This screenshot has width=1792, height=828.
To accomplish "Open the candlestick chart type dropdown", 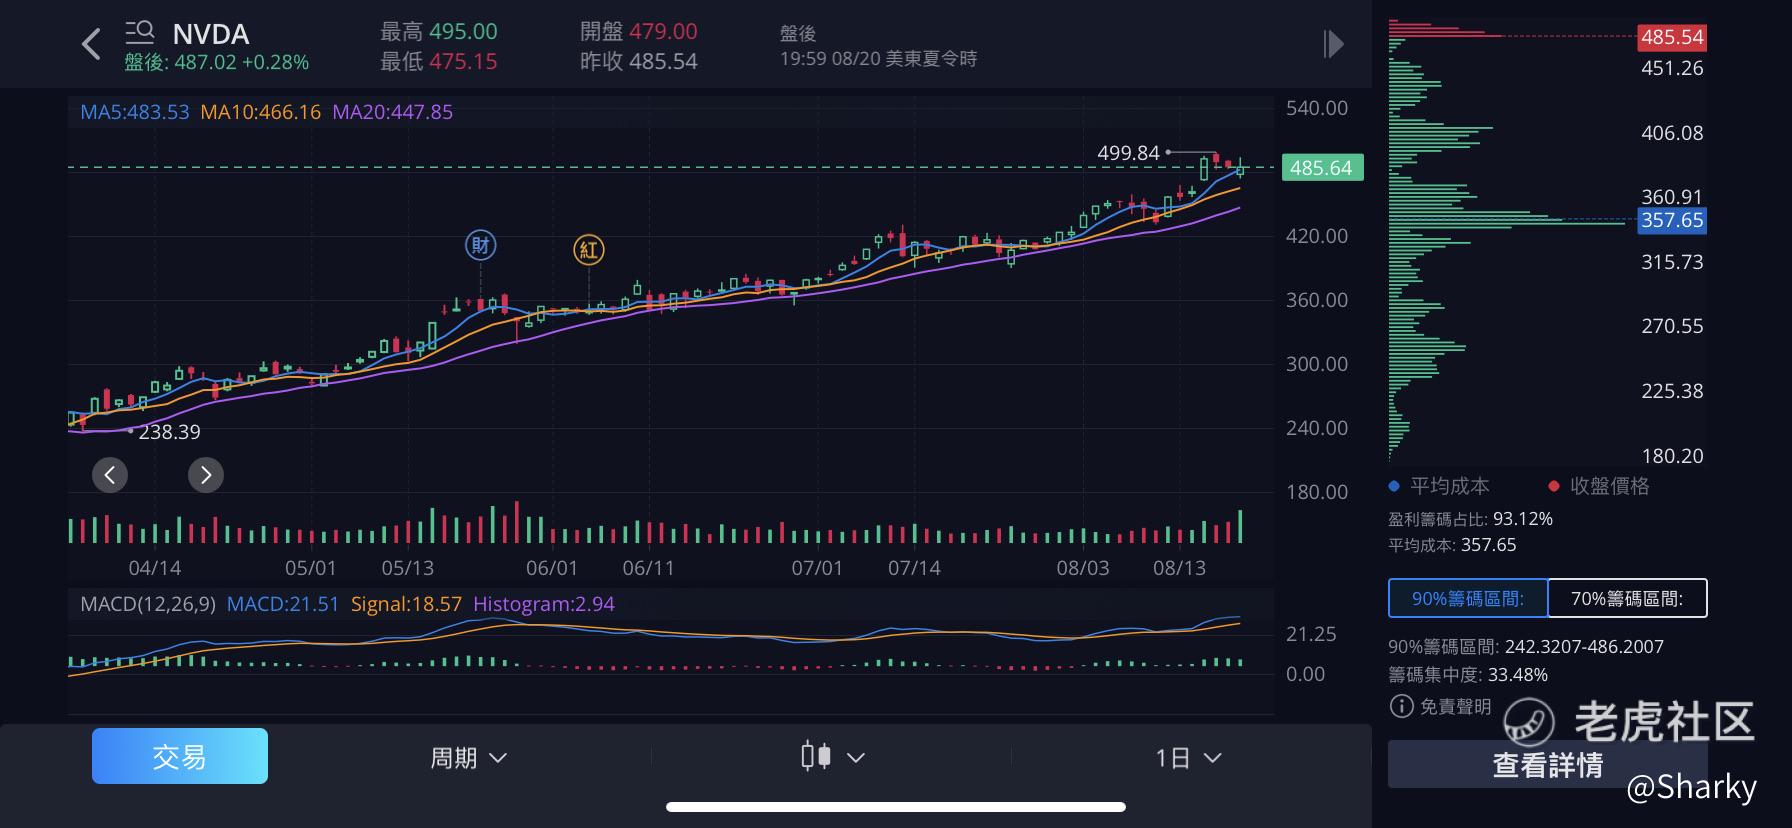I will (x=833, y=757).
